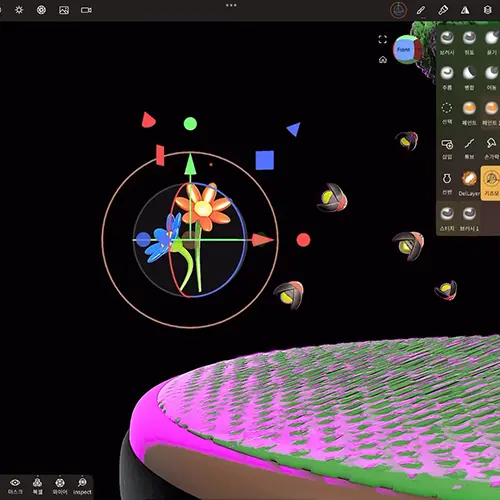Open the lighting sun menu

19,10
